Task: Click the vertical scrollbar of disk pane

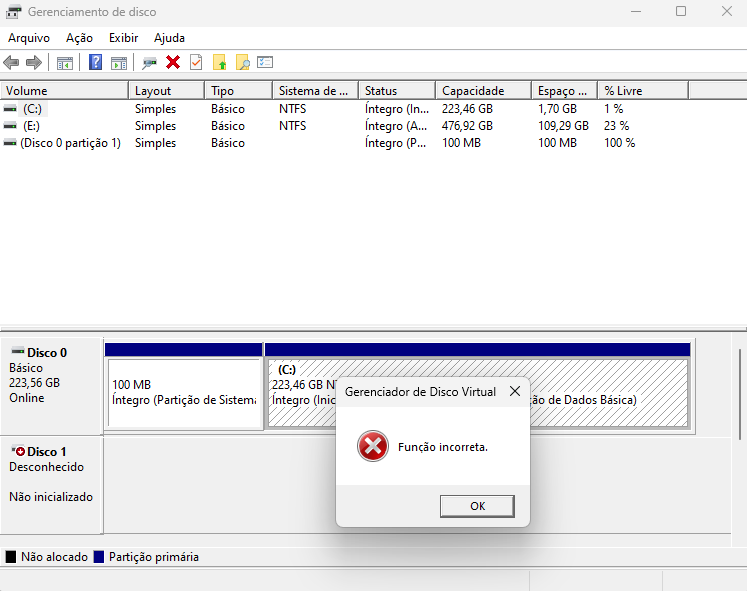Action: pyautogui.click(x=739, y=394)
